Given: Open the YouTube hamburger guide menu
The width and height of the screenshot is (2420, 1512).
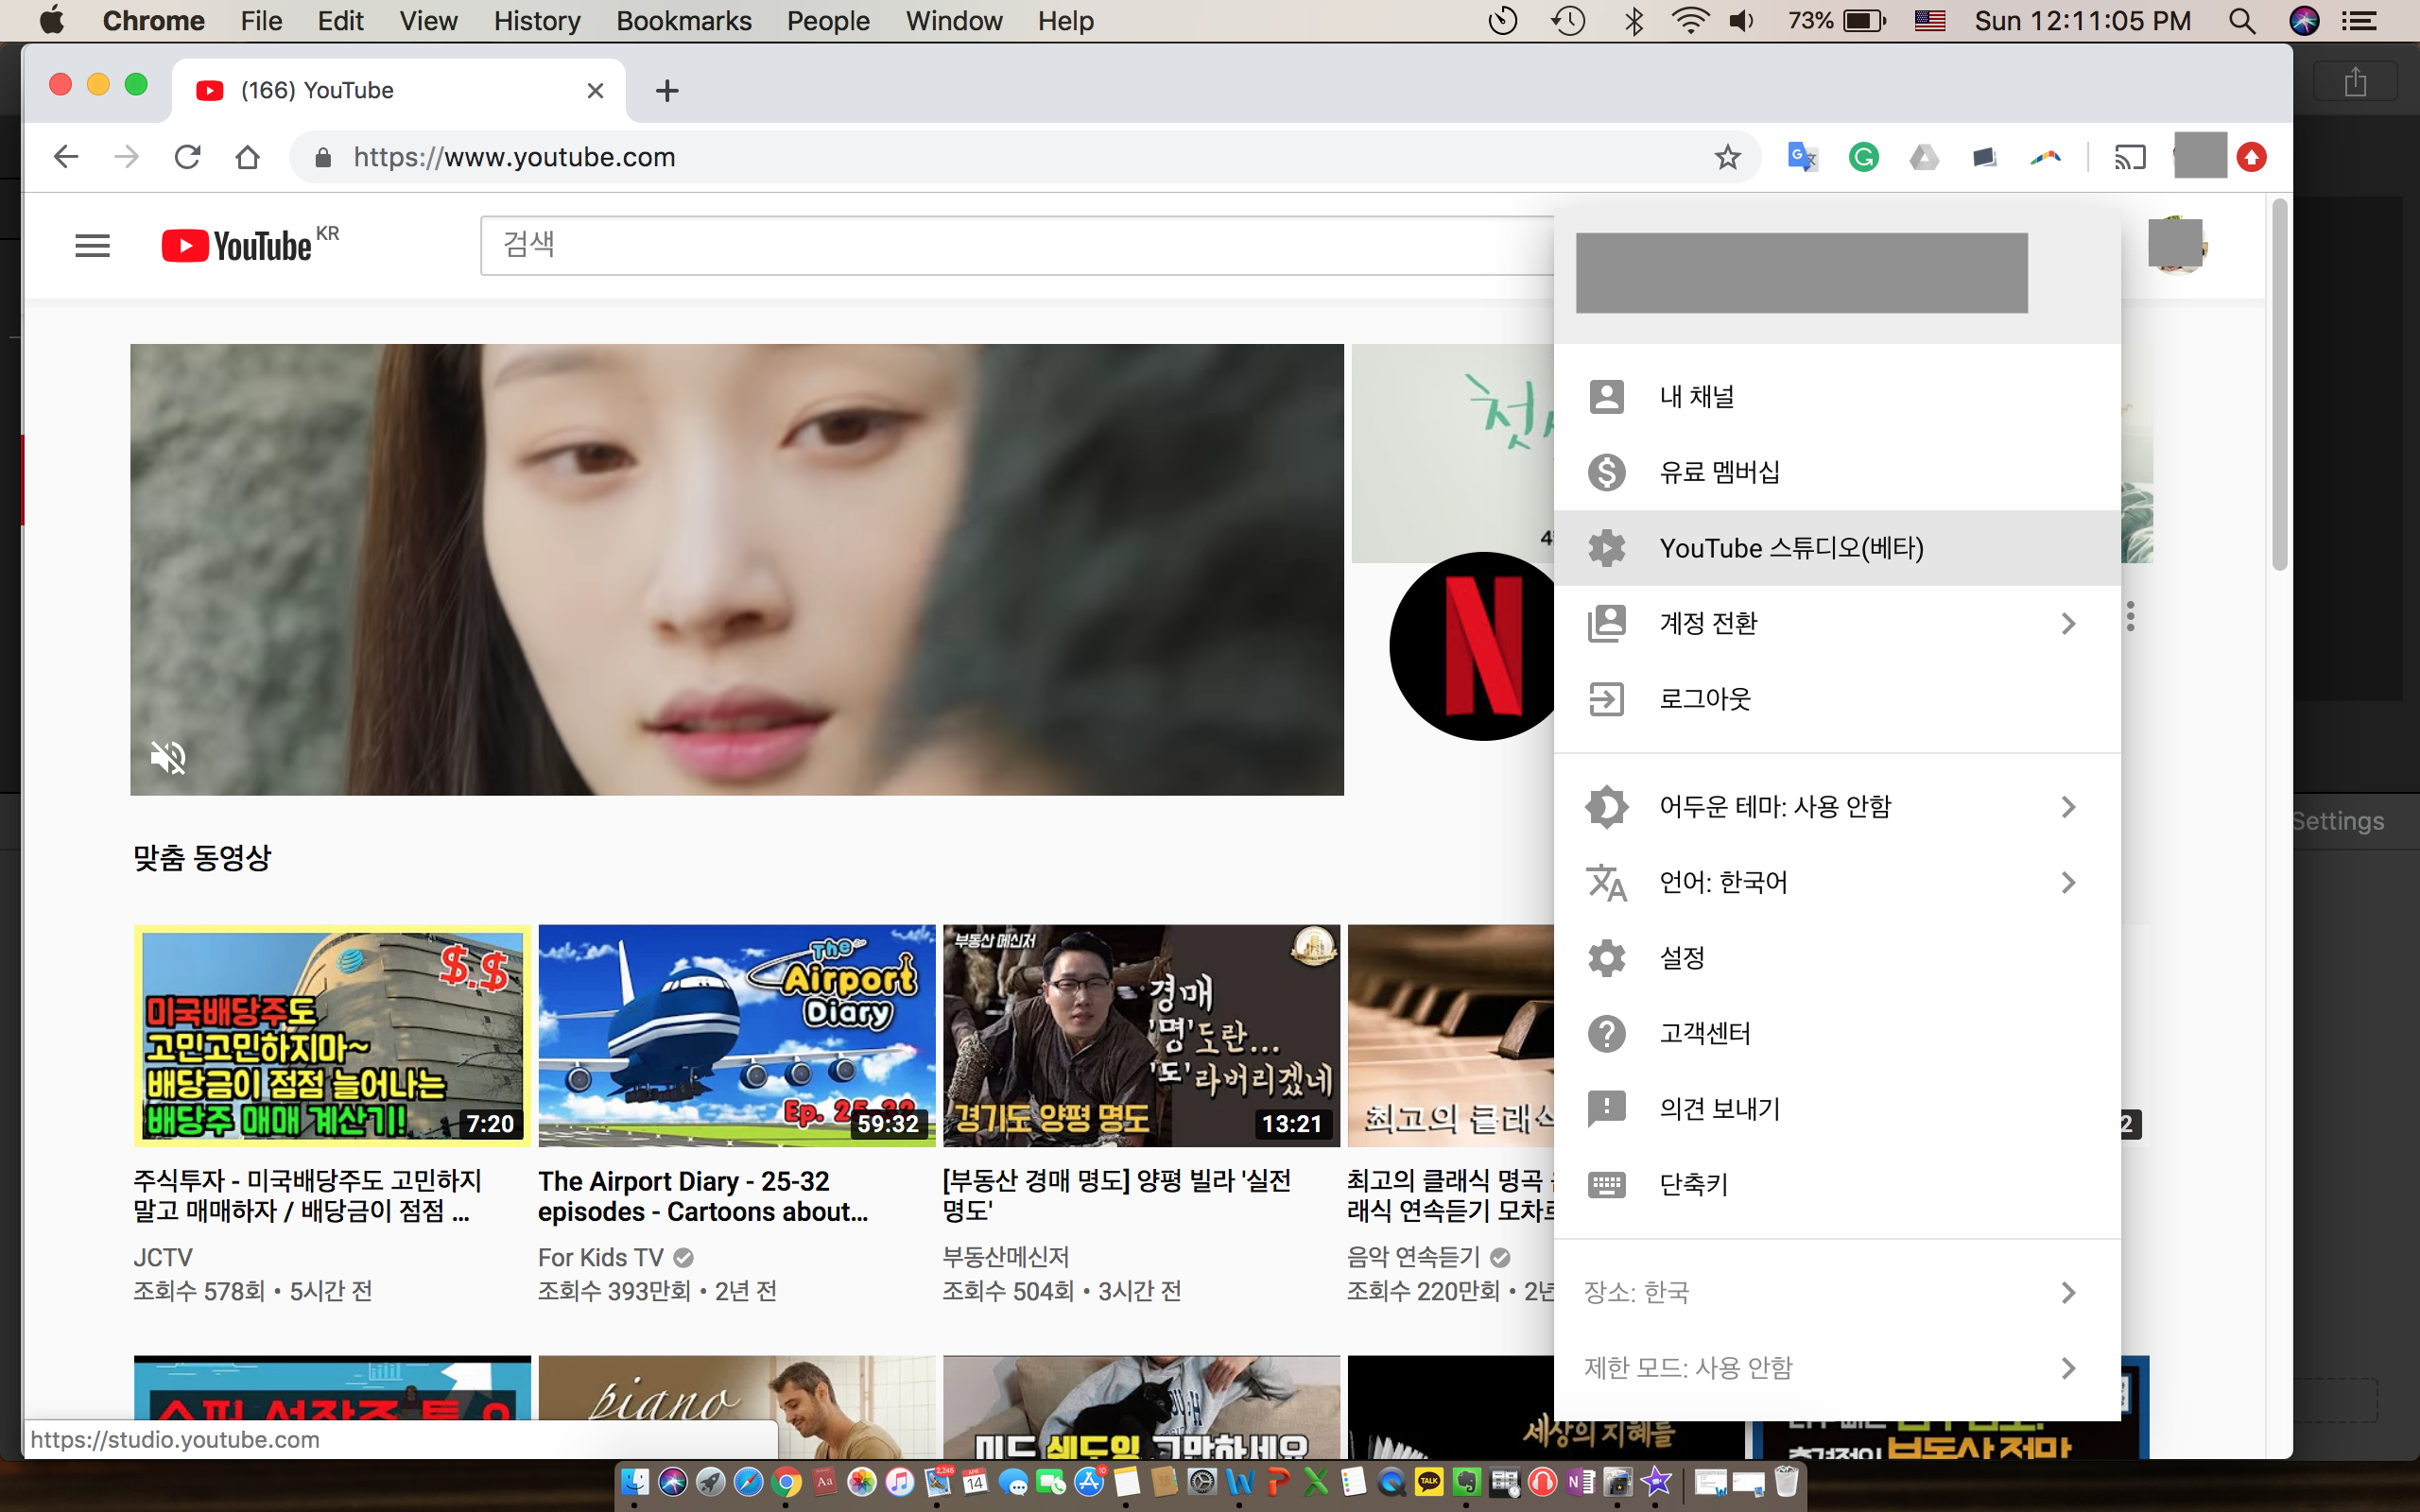Looking at the screenshot, I should (x=92, y=246).
